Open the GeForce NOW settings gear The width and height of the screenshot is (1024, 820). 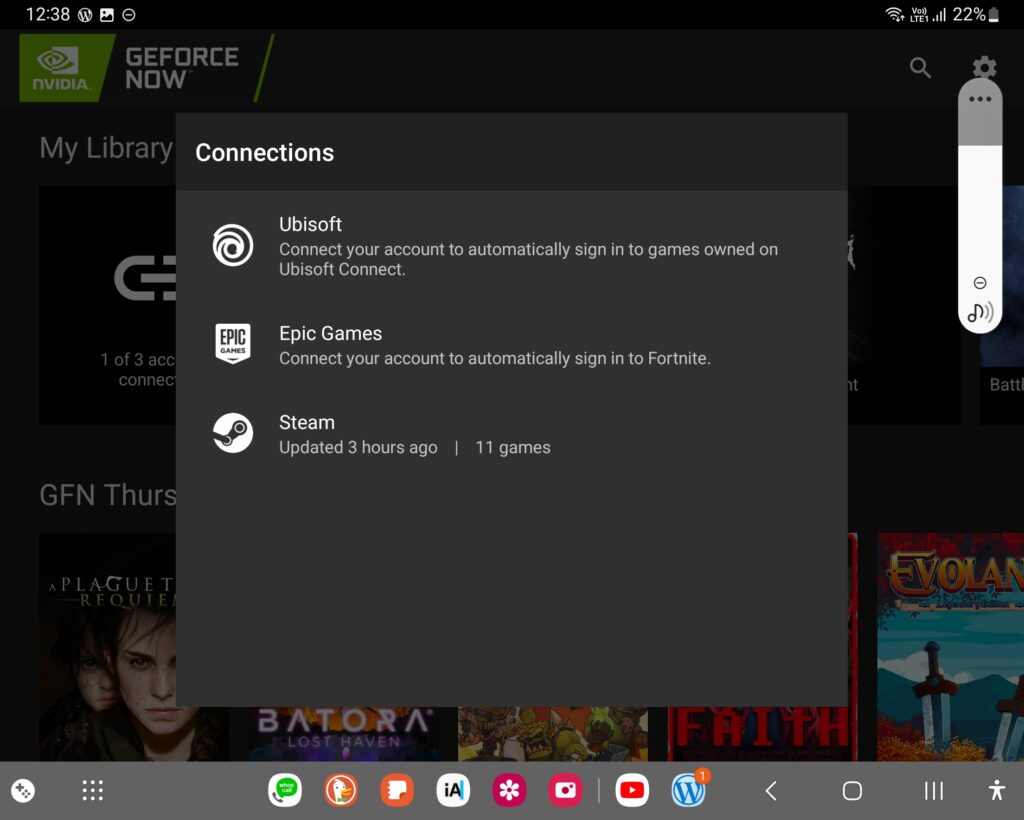tap(985, 67)
